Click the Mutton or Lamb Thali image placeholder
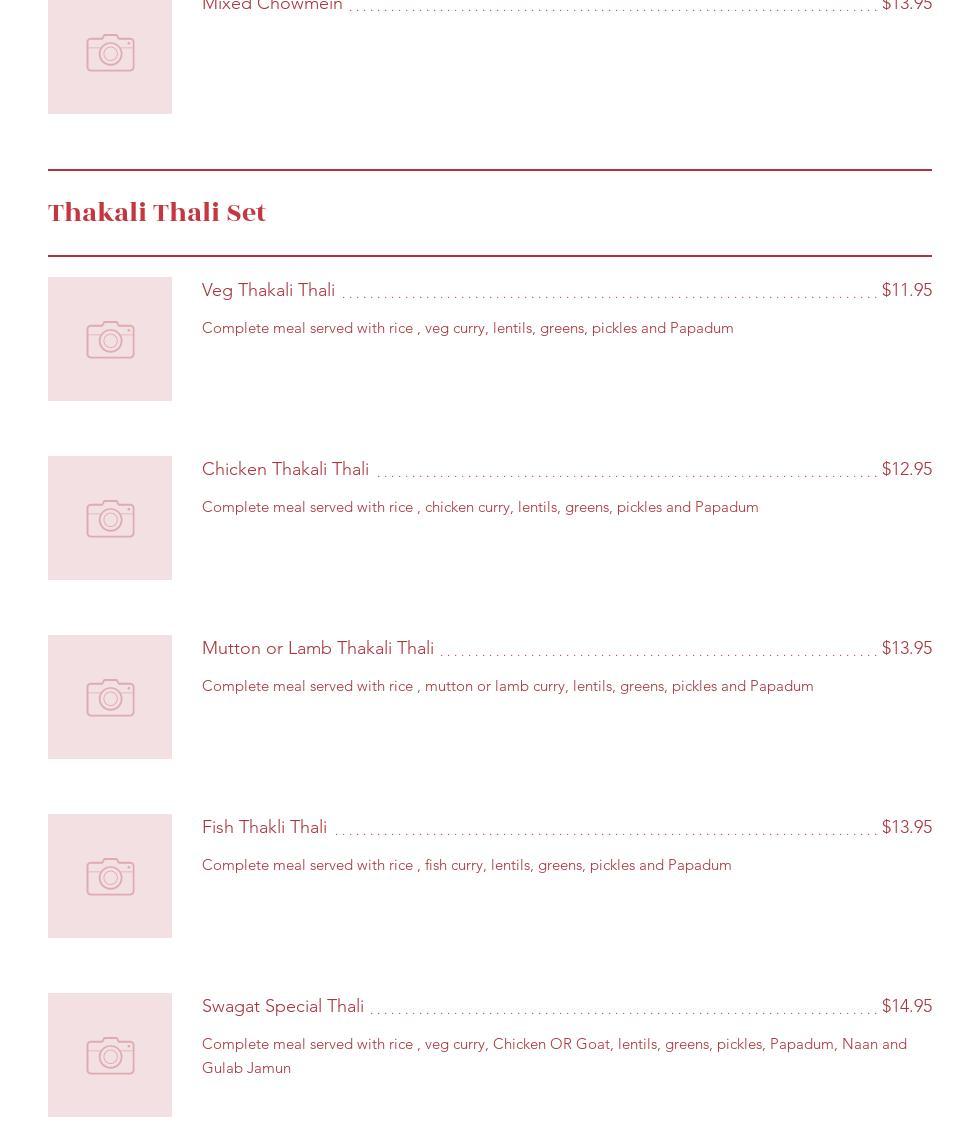This screenshot has width=965, height=1126. click(110, 697)
